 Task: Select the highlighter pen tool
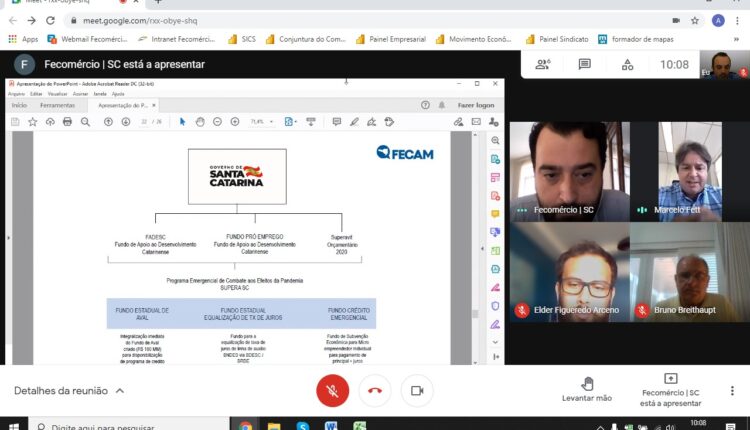354,122
